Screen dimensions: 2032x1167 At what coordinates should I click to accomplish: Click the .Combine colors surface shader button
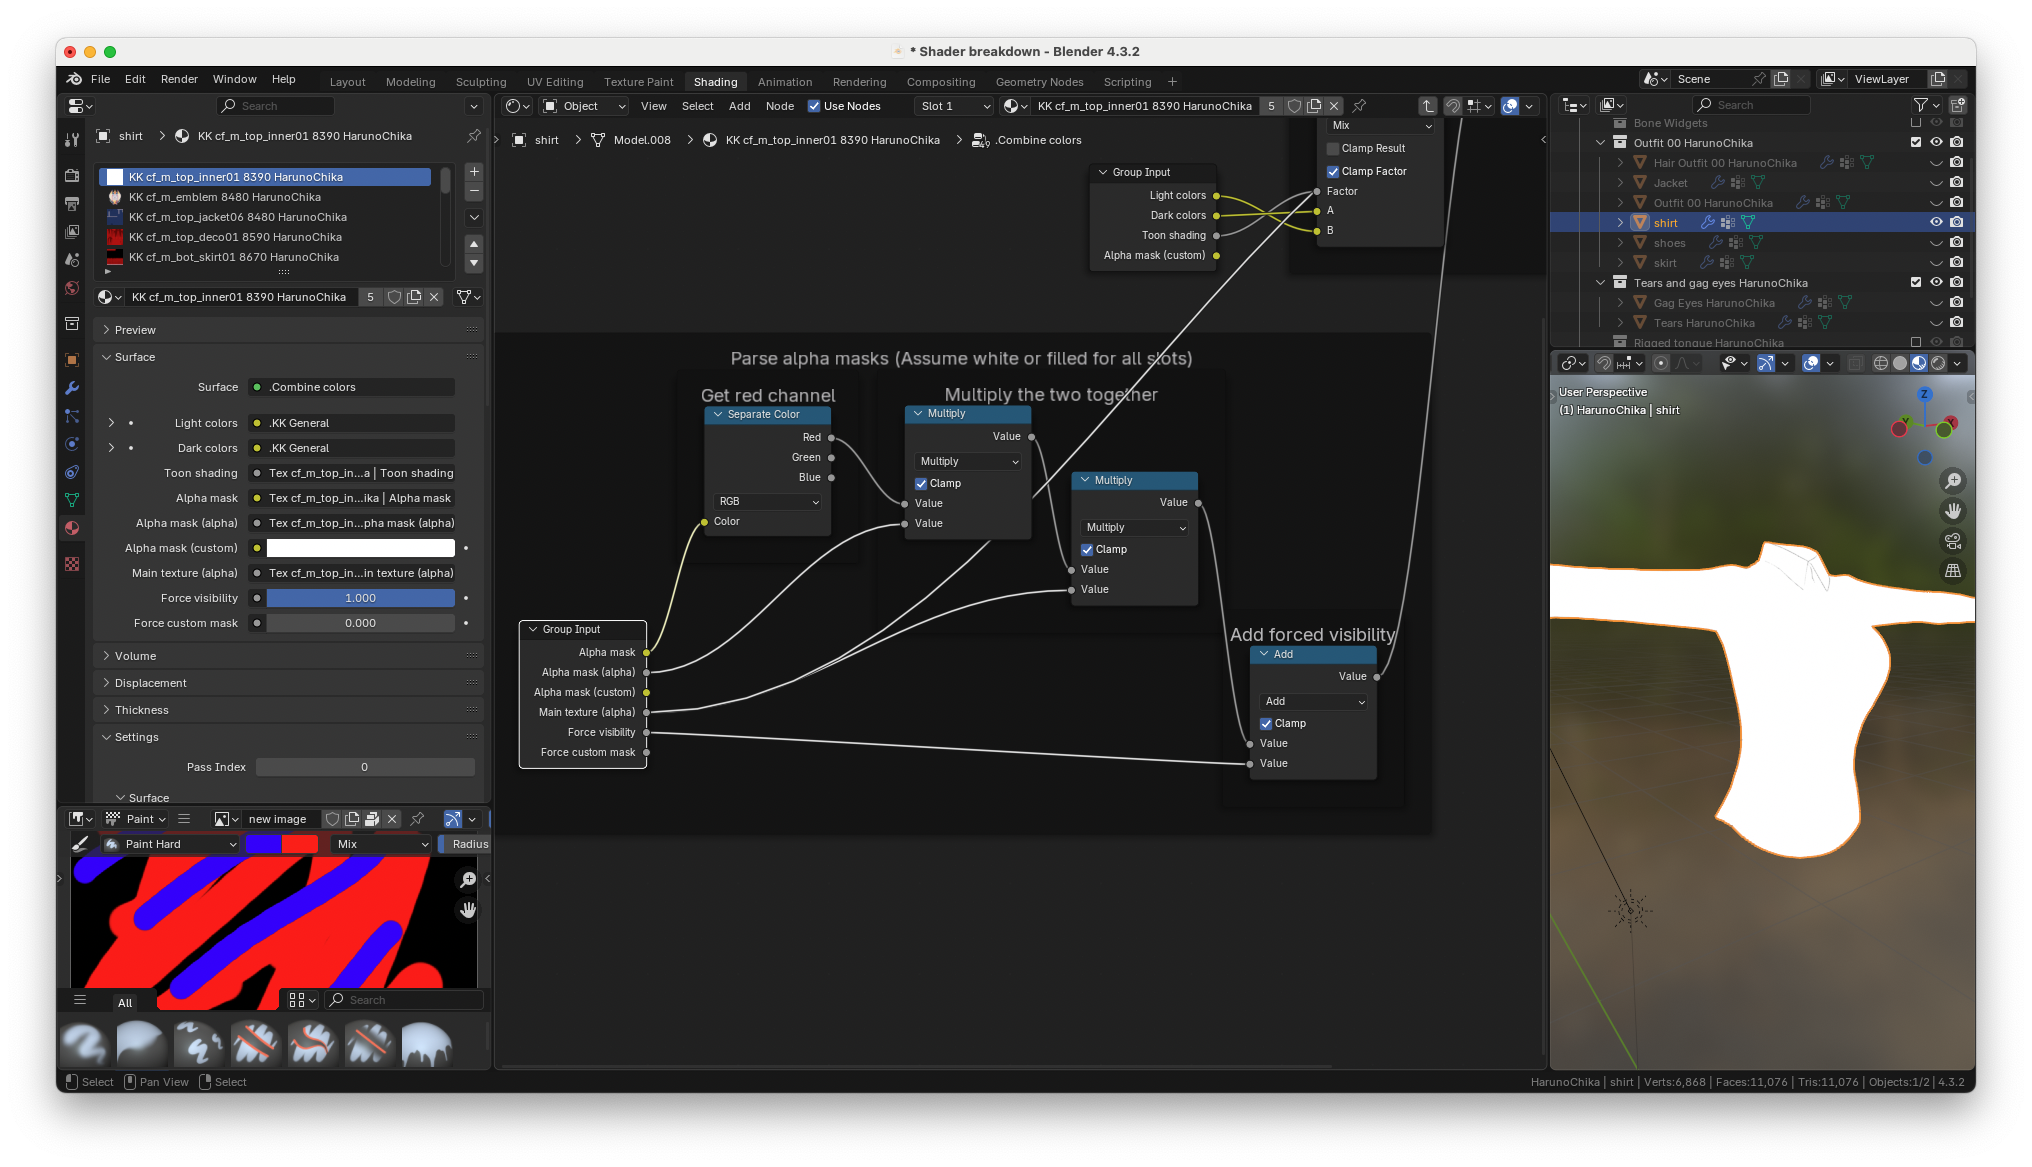[x=355, y=387]
